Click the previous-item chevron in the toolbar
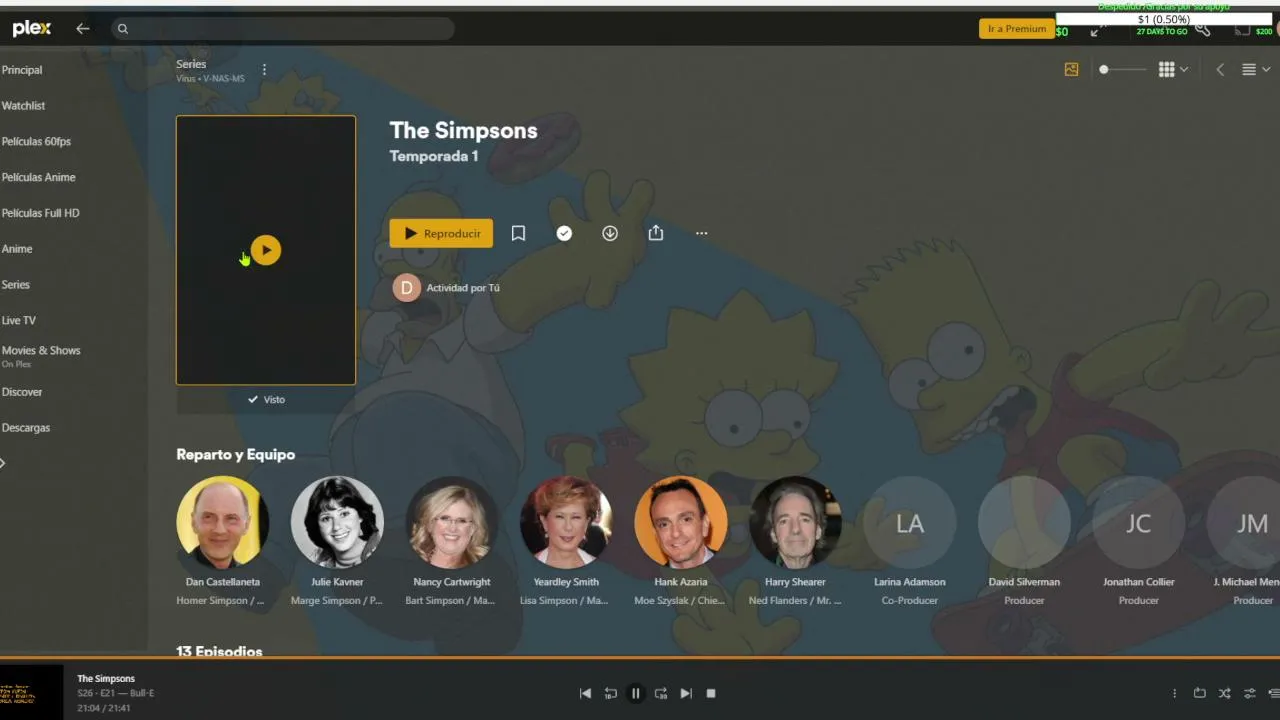 tap(1220, 70)
